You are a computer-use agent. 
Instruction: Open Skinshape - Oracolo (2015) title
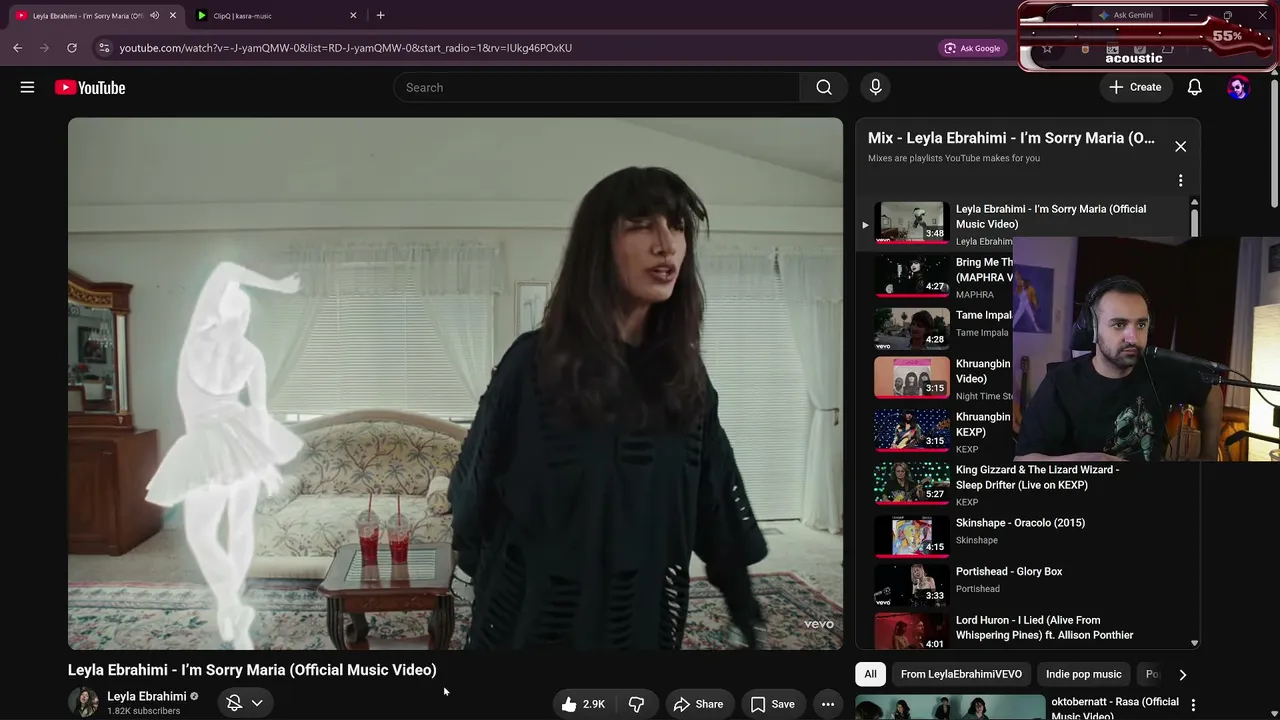[1020, 523]
